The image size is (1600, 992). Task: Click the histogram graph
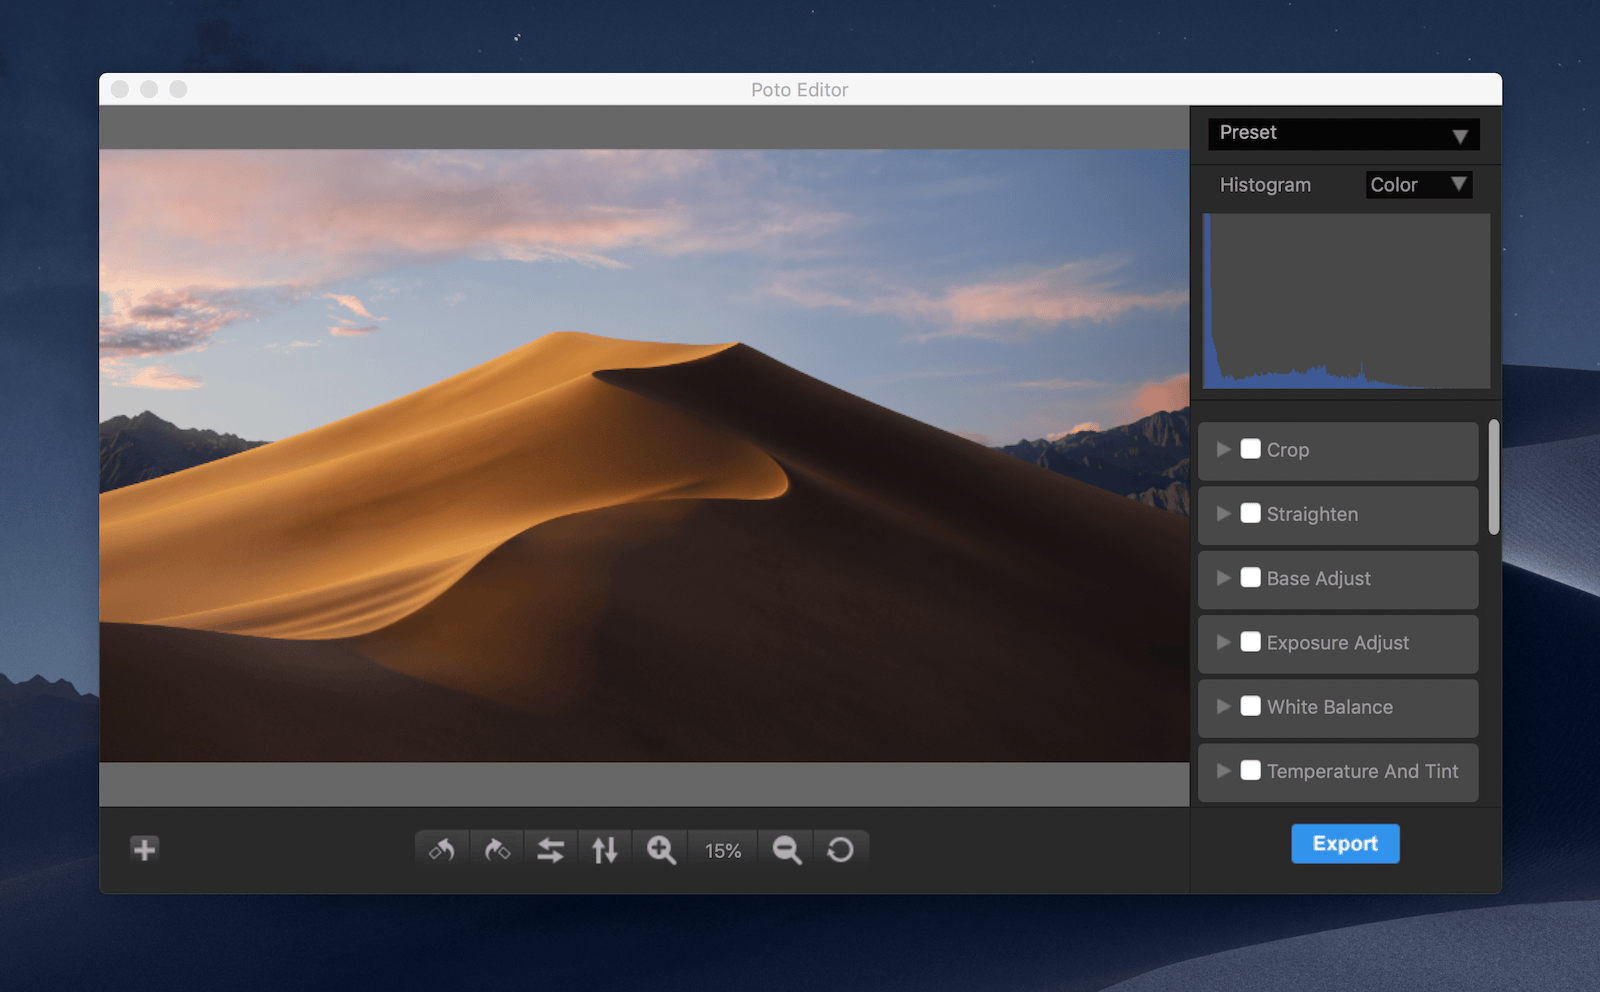pyautogui.click(x=1346, y=301)
